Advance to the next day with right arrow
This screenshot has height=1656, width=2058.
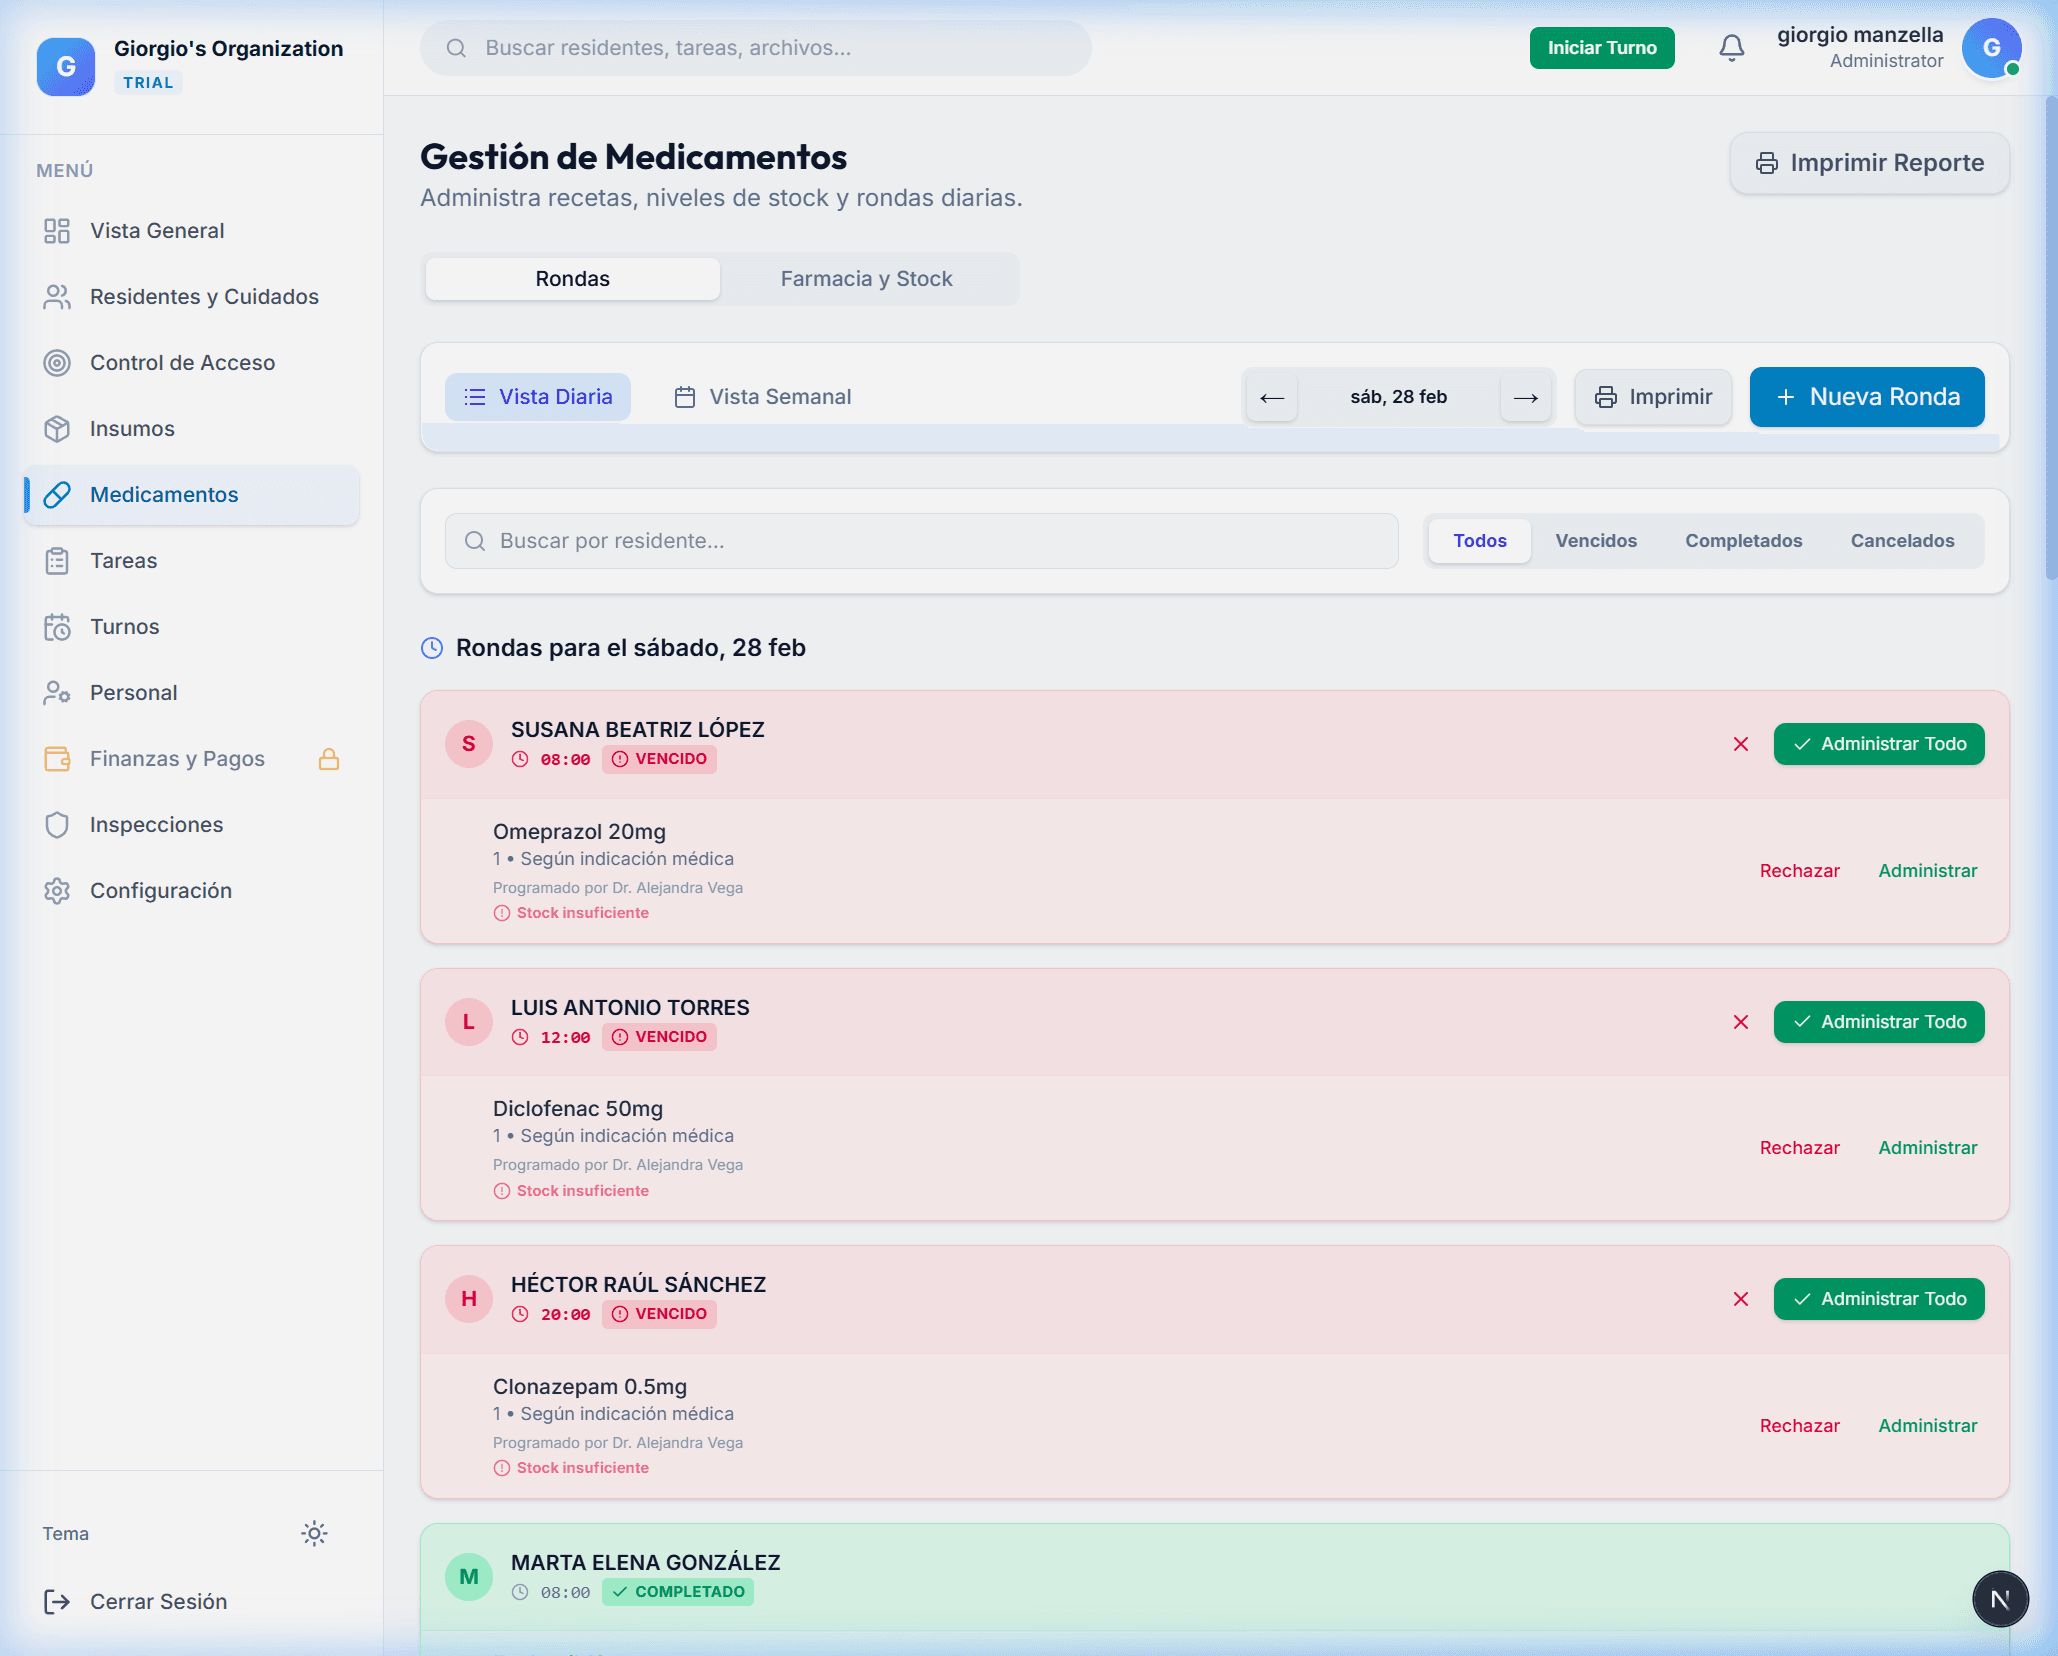click(x=1525, y=396)
